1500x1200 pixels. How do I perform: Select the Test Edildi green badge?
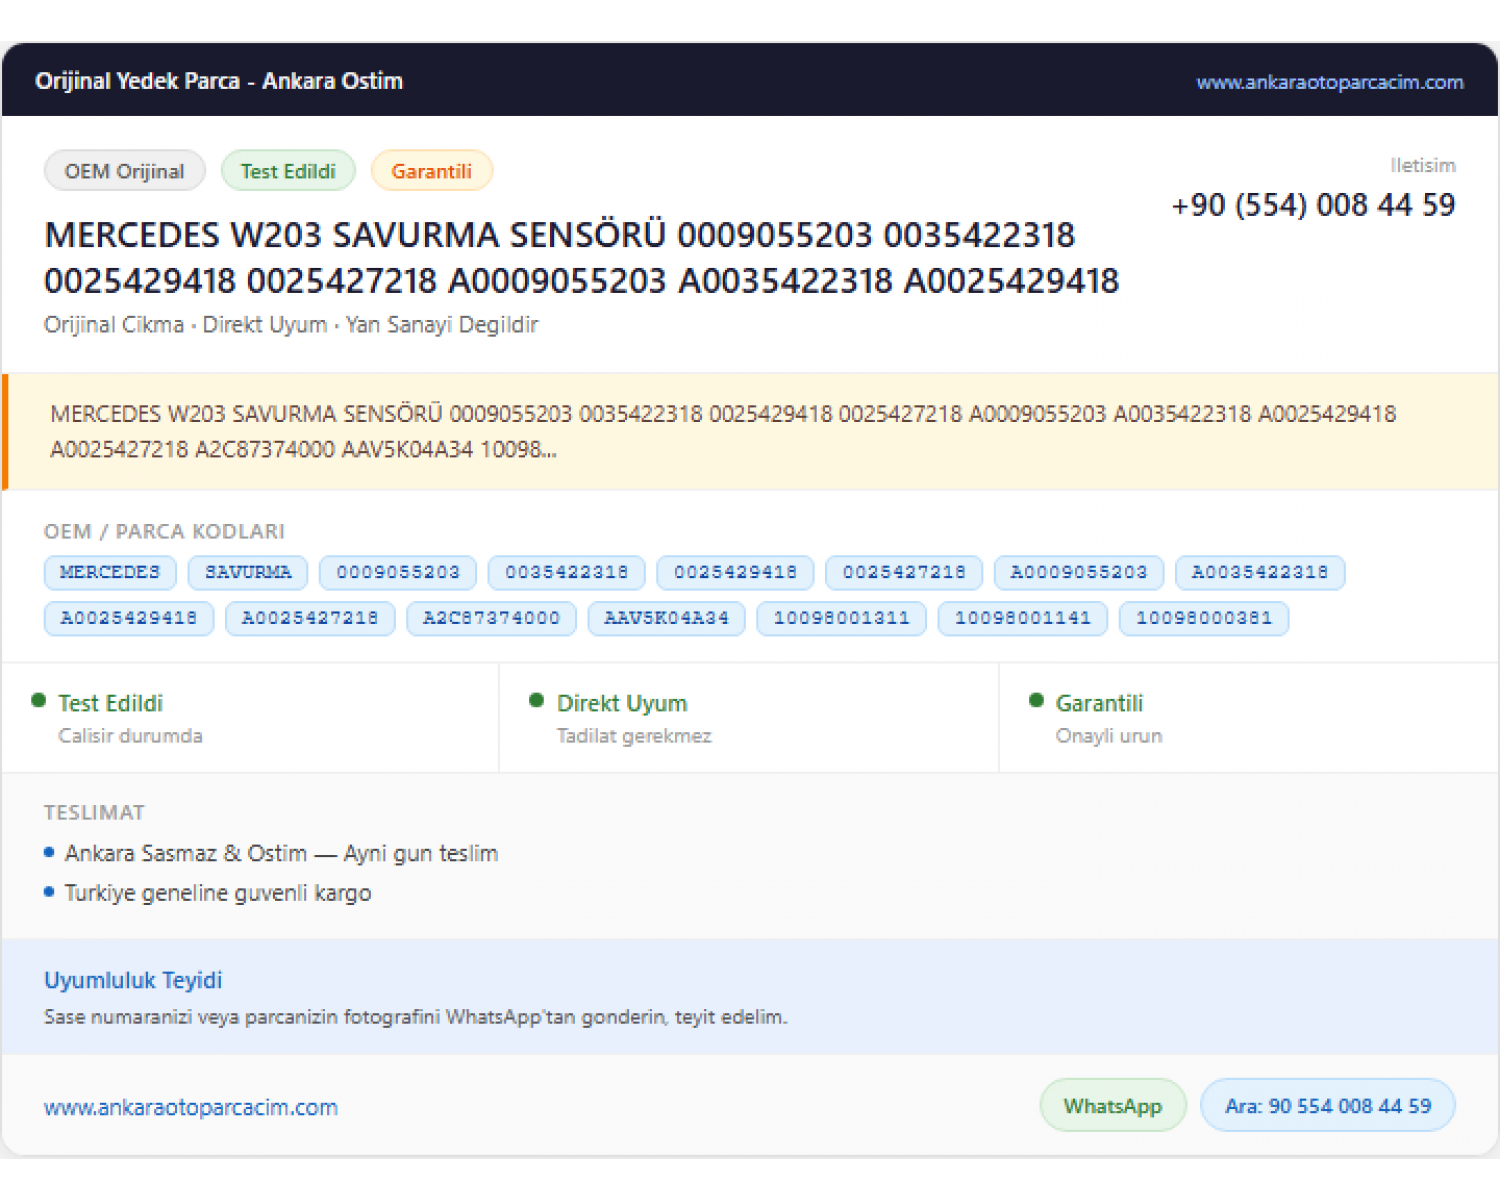(x=288, y=171)
